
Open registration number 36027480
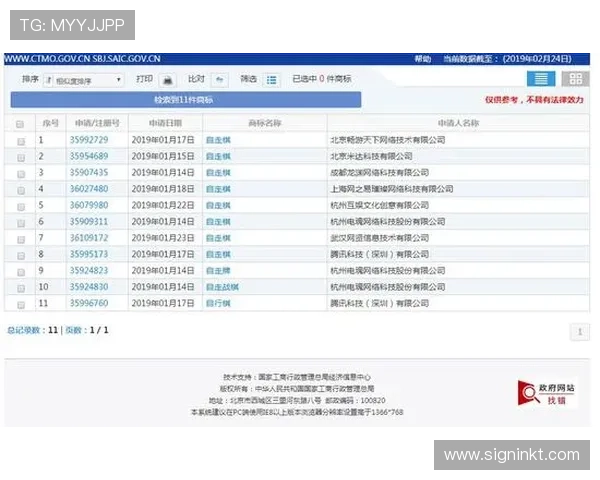(x=89, y=189)
